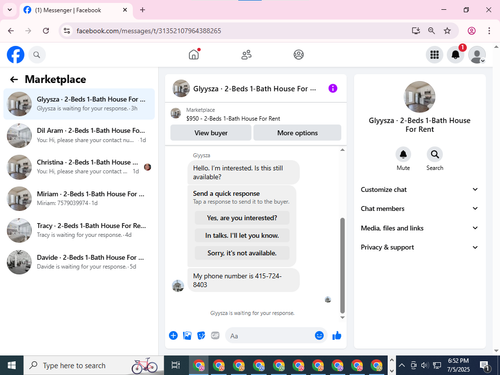Open the Friends icon in top navigation
This screenshot has height=375, width=500.
pos(246,55)
